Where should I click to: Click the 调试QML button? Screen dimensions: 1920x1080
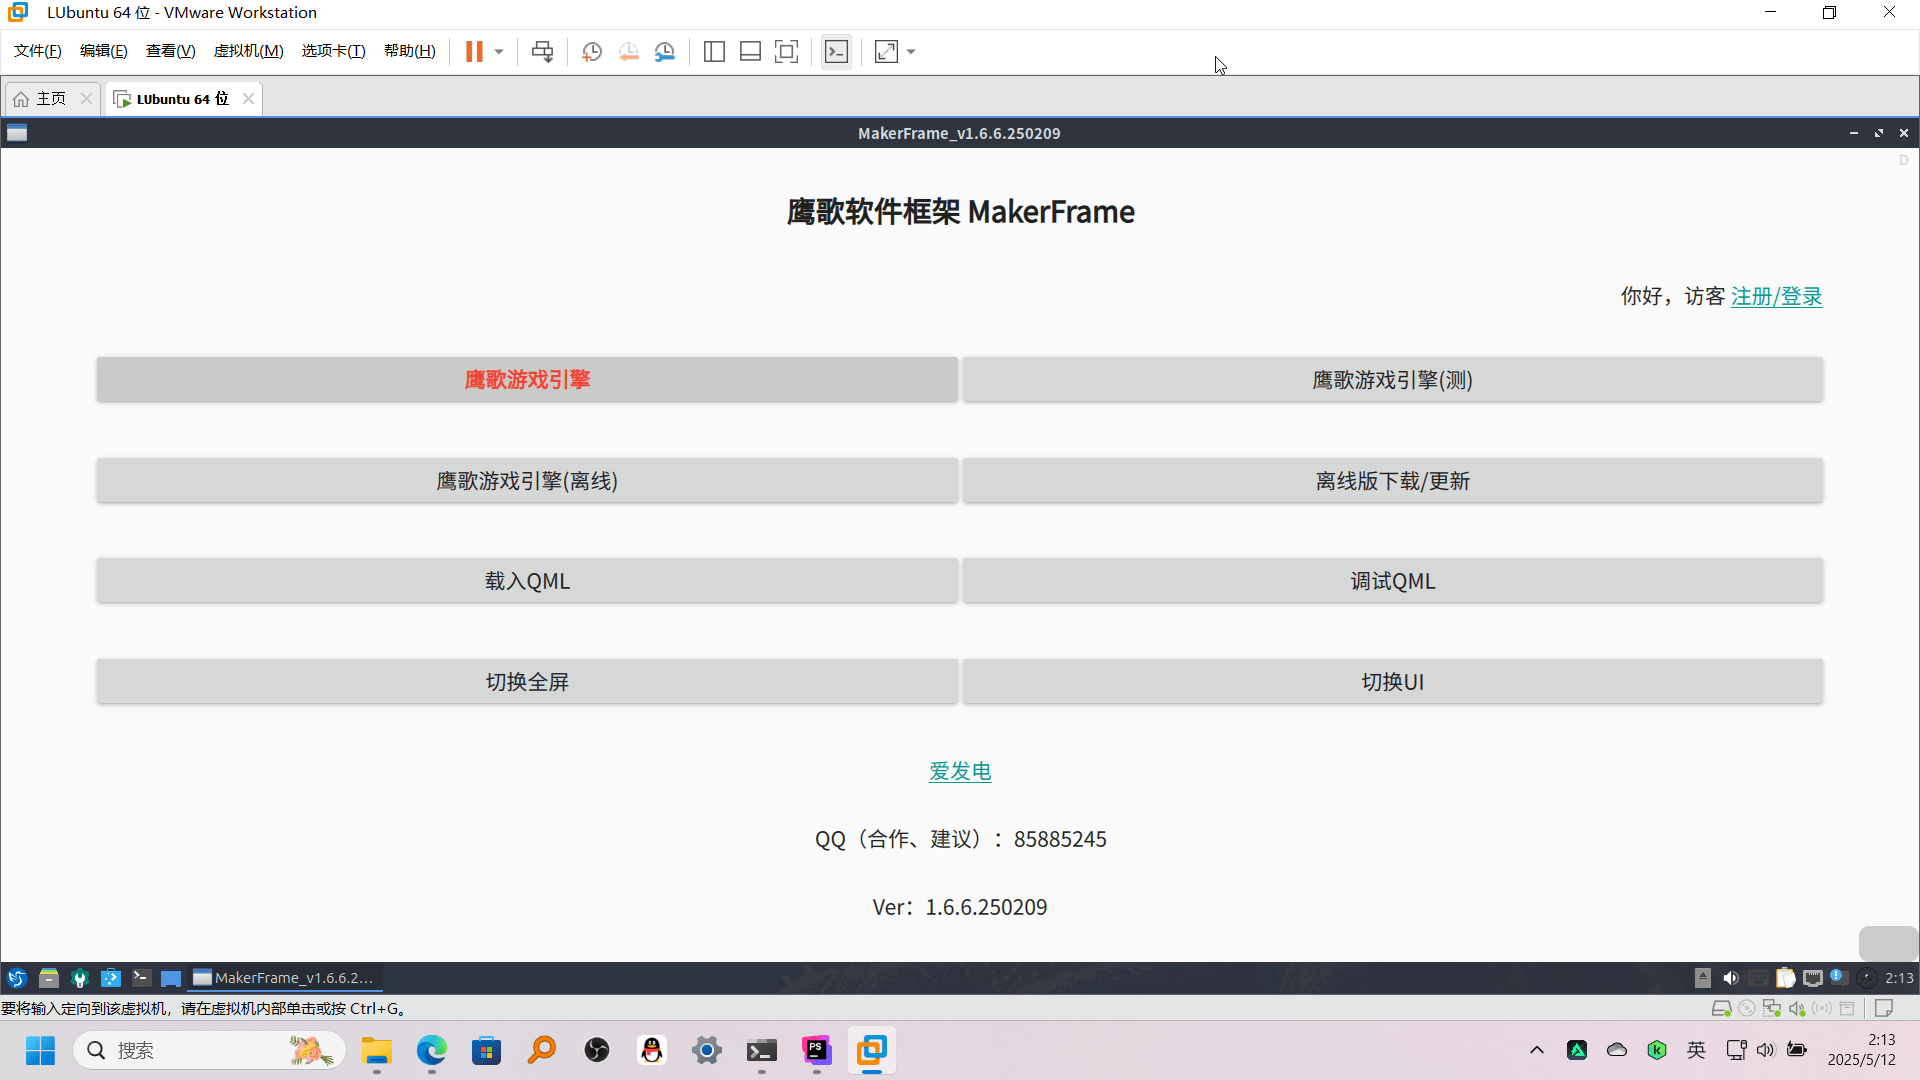(x=1393, y=581)
